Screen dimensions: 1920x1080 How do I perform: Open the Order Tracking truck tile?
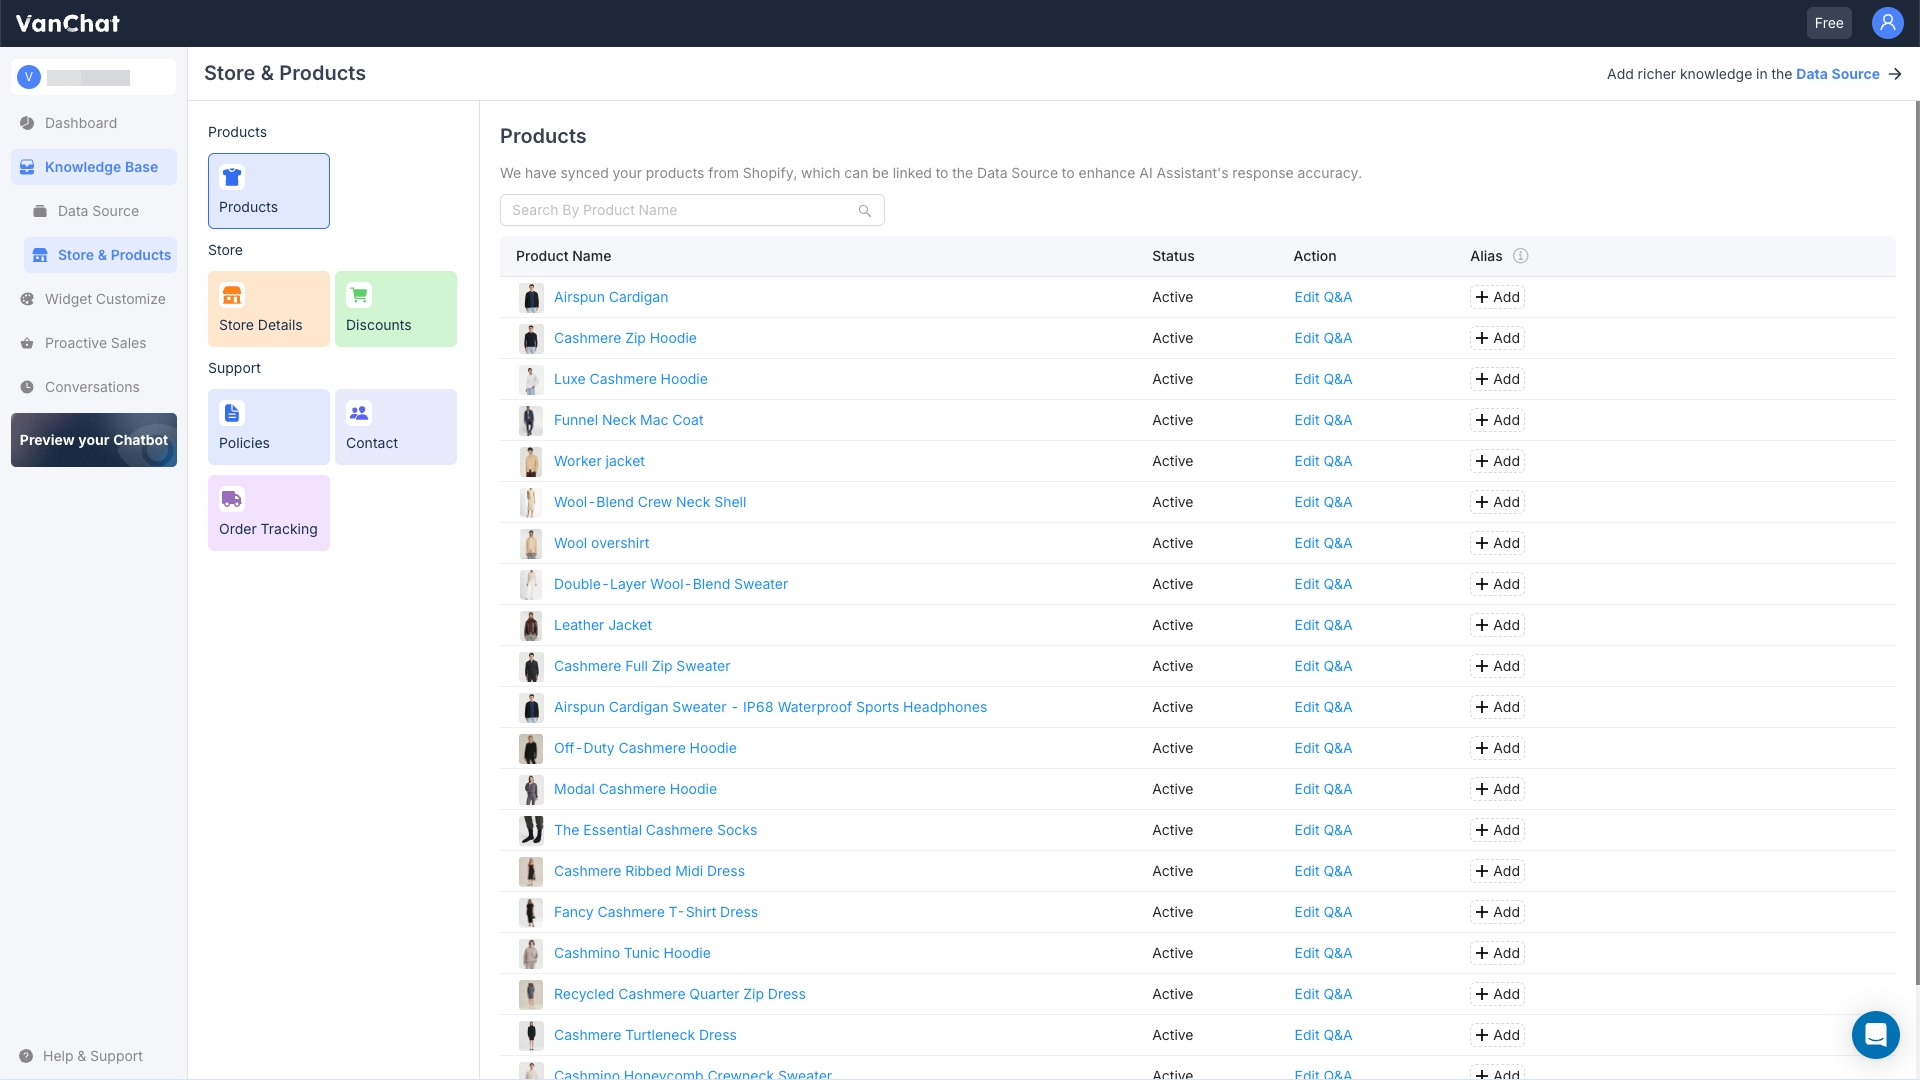click(x=268, y=513)
